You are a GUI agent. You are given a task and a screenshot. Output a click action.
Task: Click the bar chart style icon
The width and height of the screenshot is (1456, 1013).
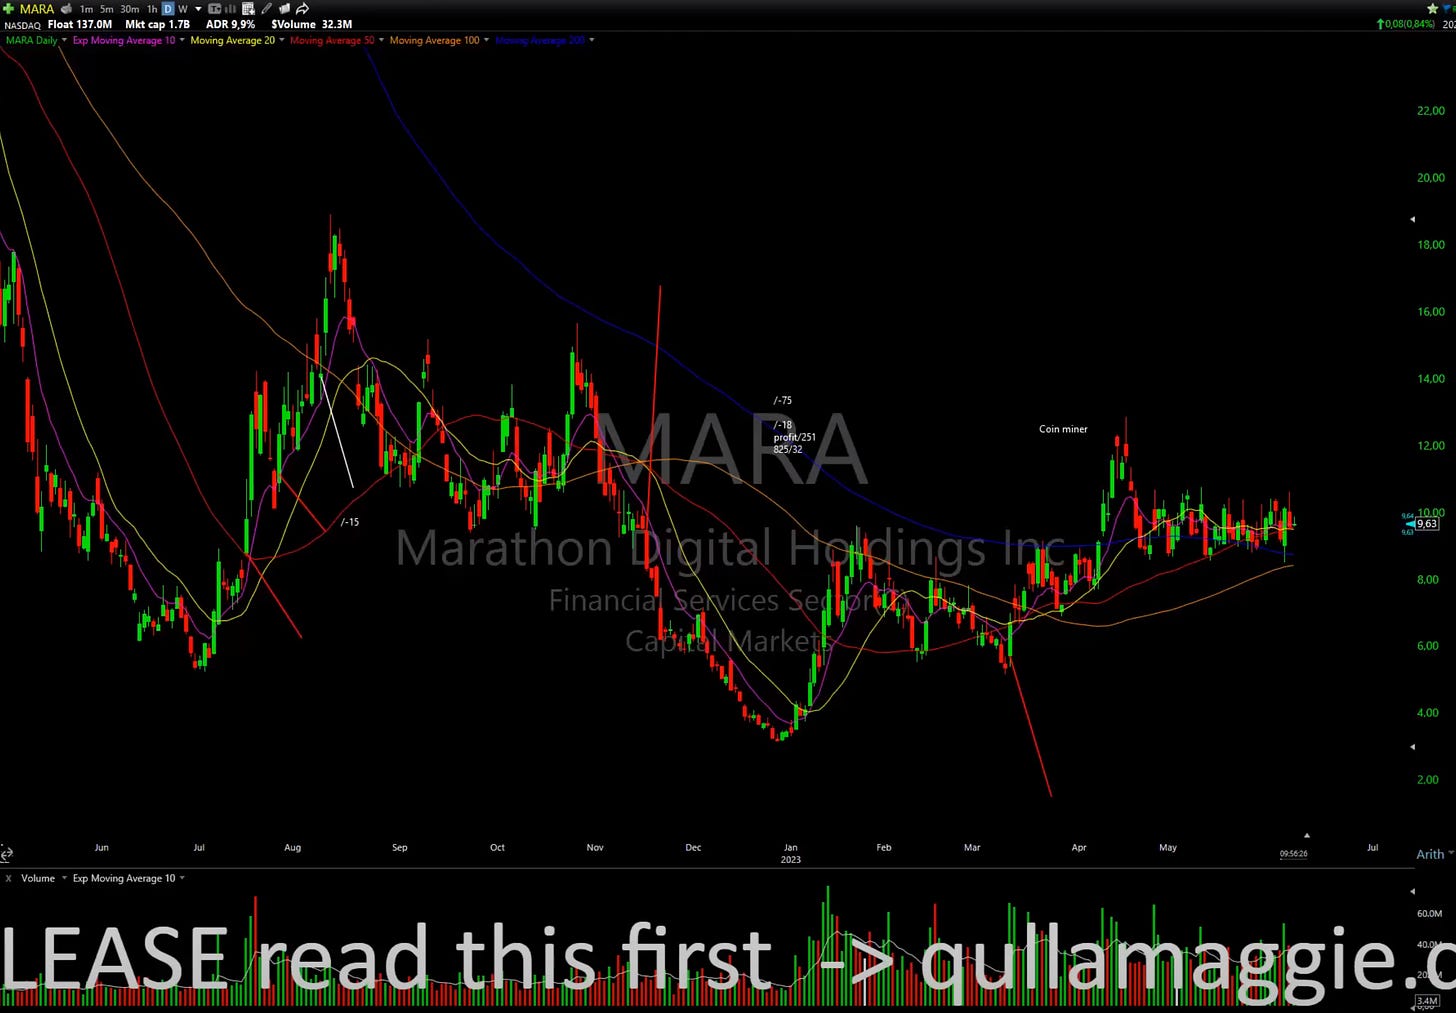230,9
